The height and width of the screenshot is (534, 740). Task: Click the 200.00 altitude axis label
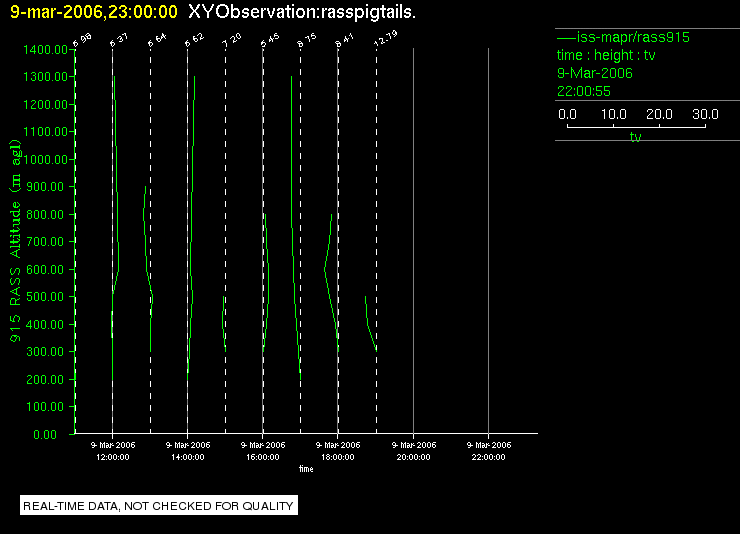point(45,379)
